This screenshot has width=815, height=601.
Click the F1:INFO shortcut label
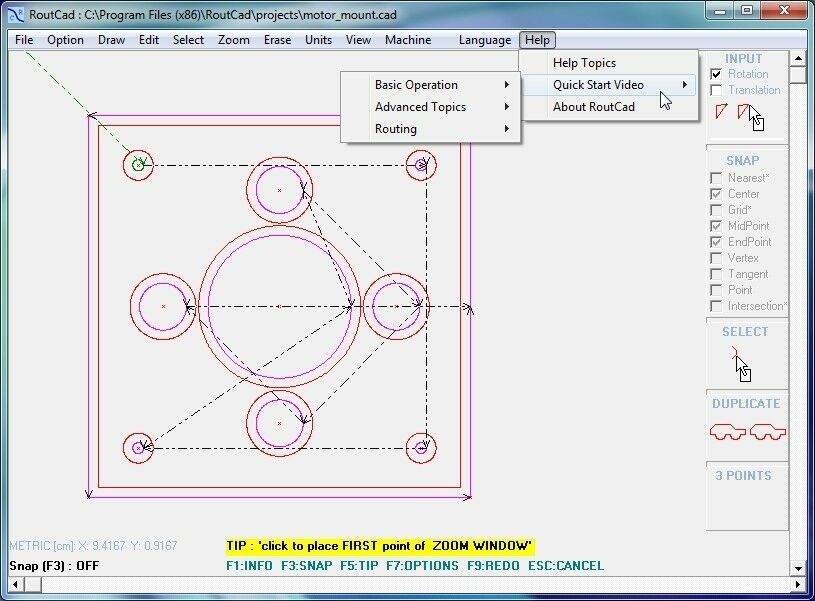click(249, 566)
